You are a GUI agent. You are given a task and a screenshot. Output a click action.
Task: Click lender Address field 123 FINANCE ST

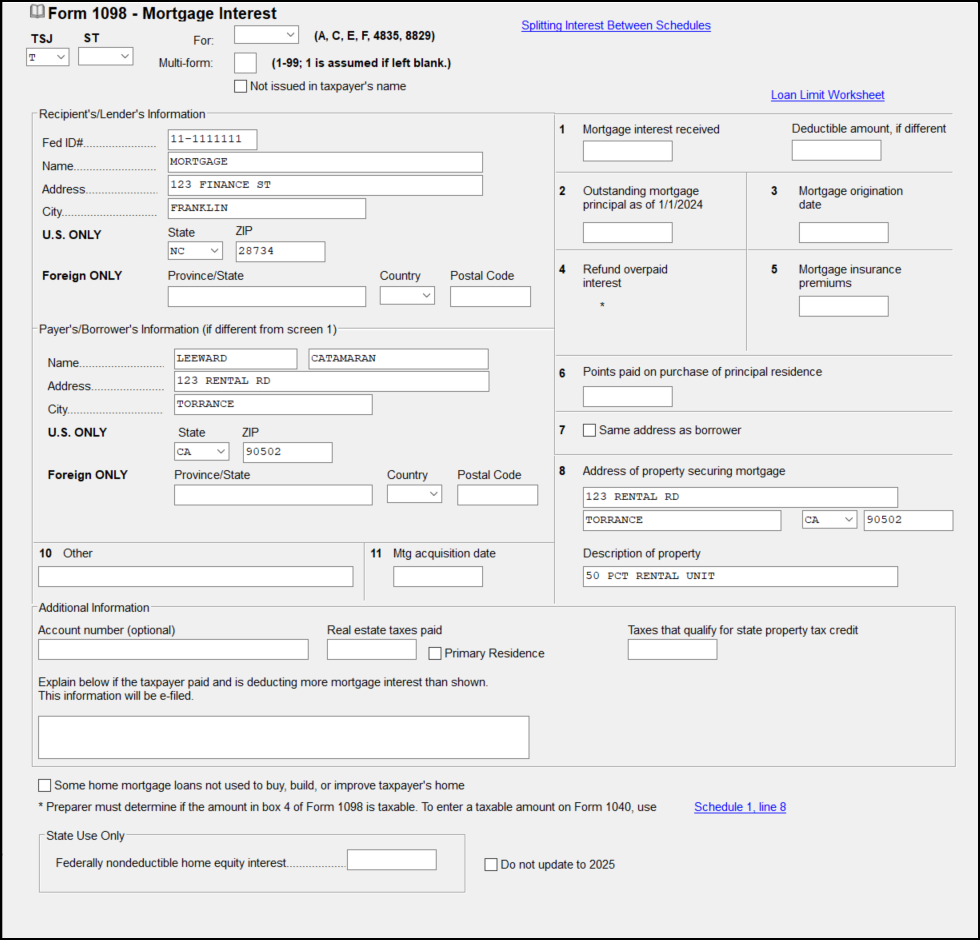[325, 186]
